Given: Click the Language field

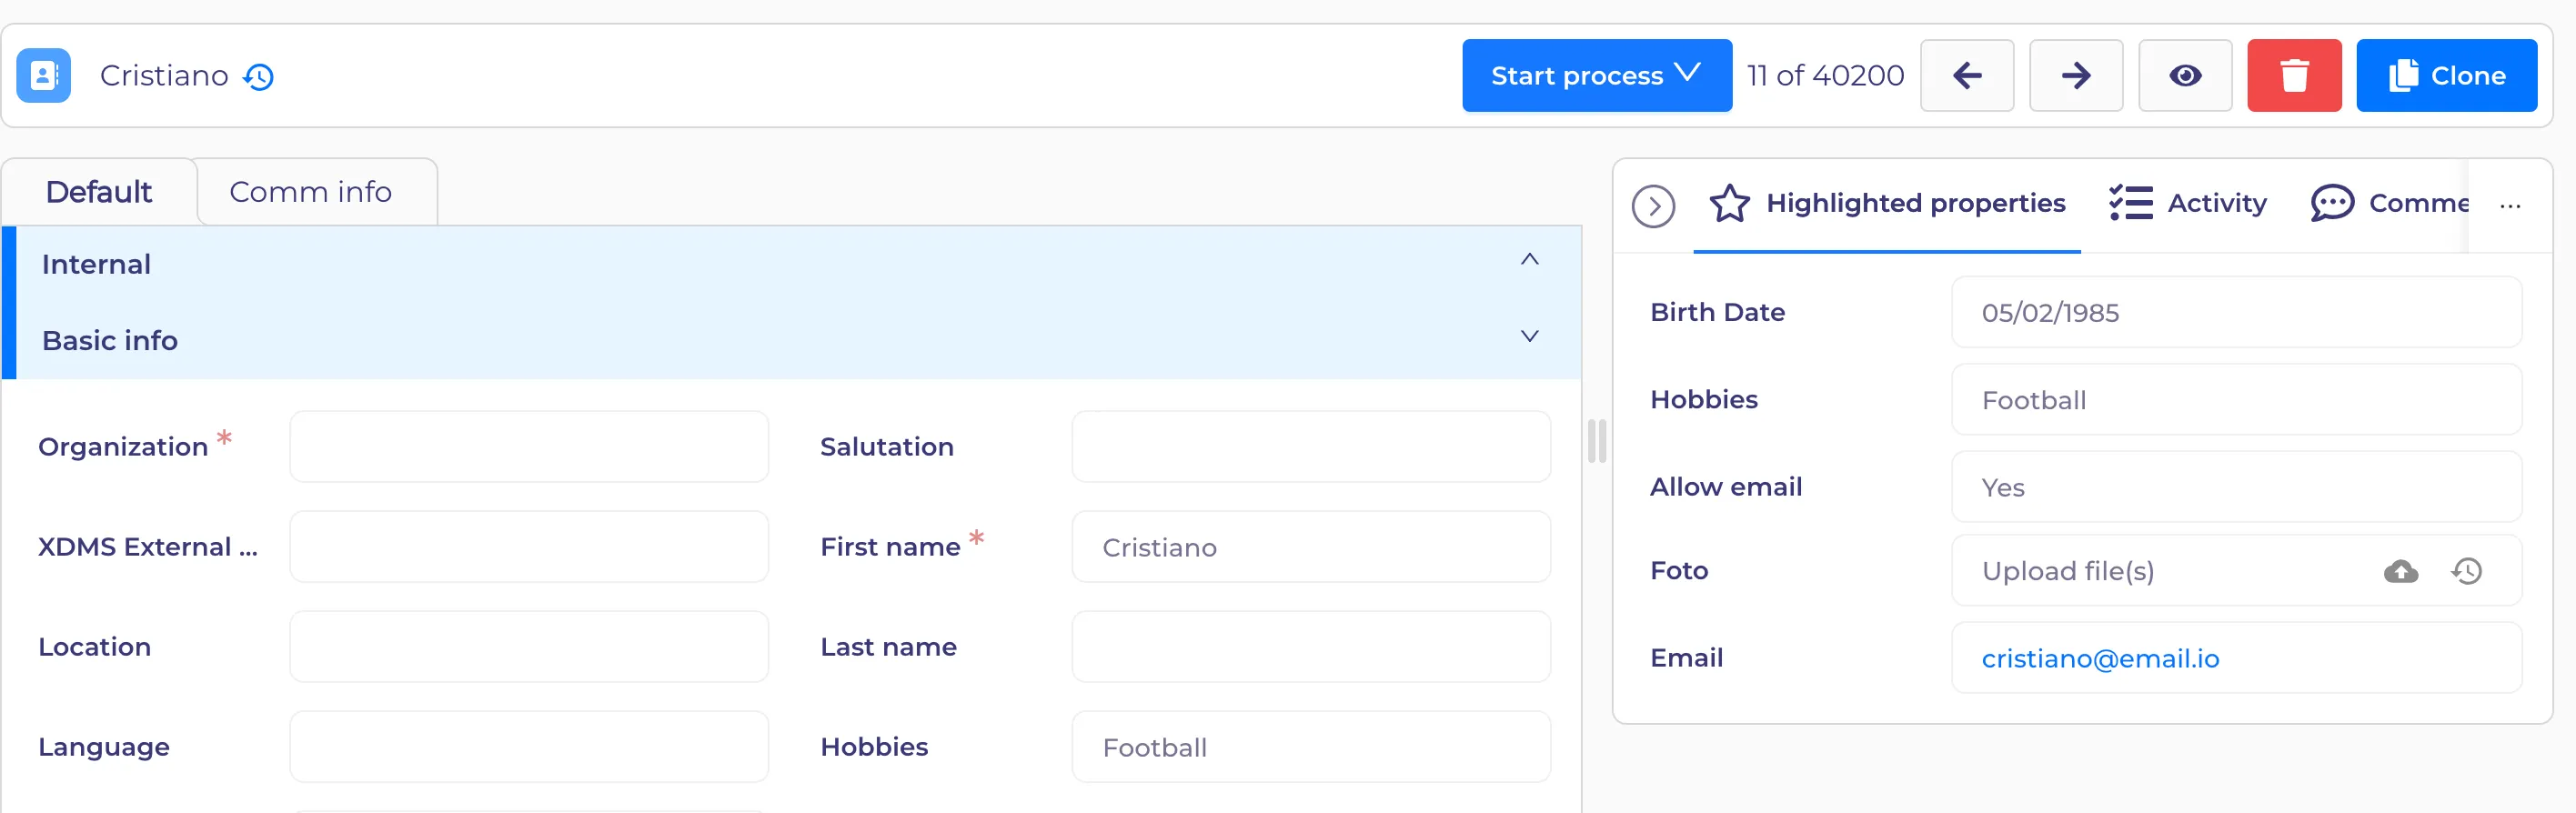Looking at the screenshot, I should (529, 746).
